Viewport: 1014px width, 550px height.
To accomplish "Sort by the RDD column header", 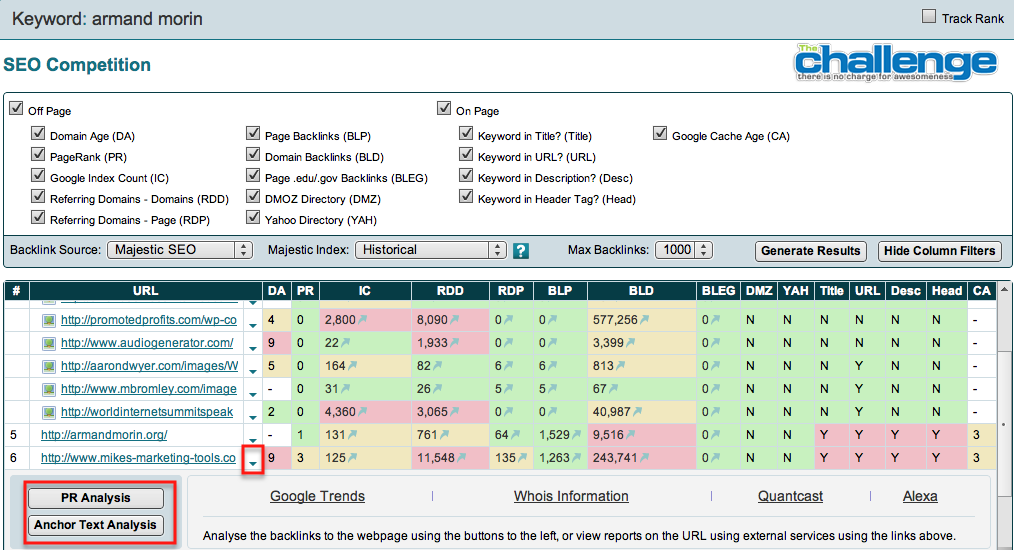I will point(448,291).
